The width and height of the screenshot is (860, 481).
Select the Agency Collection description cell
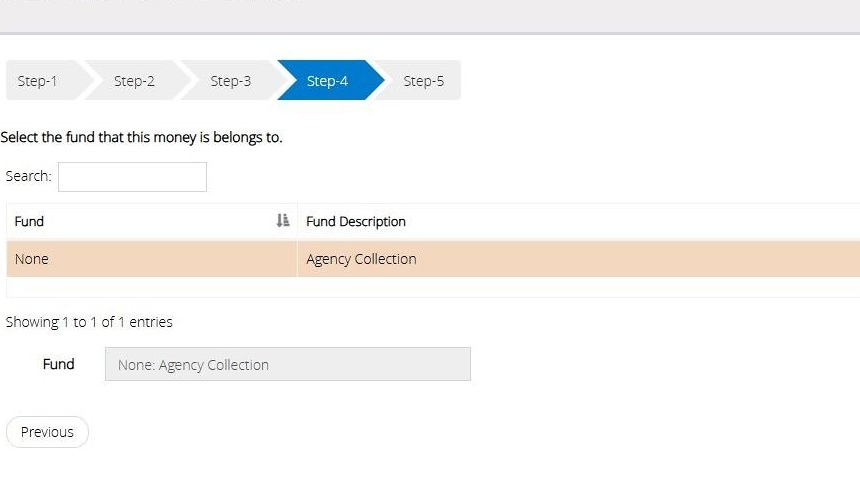click(x=361, y=259)
